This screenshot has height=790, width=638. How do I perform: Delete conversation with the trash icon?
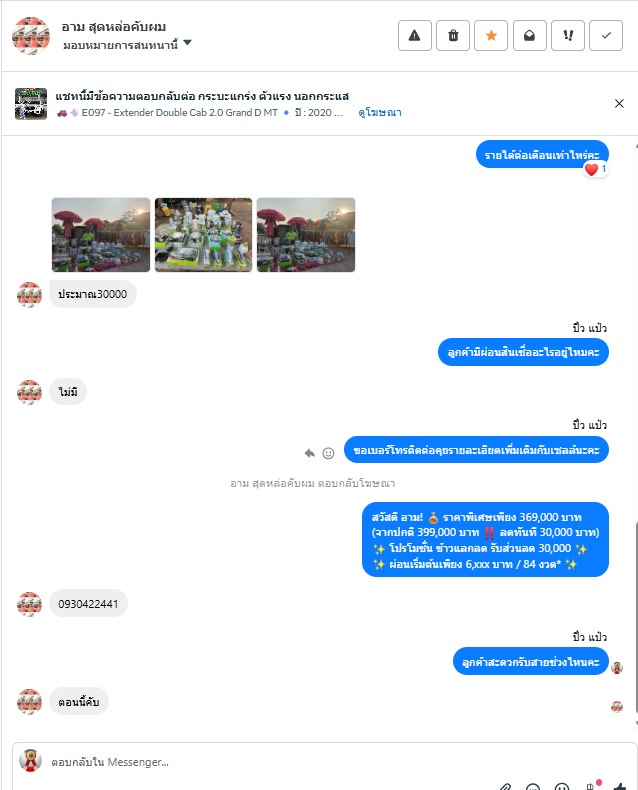[x=453, y=36]
